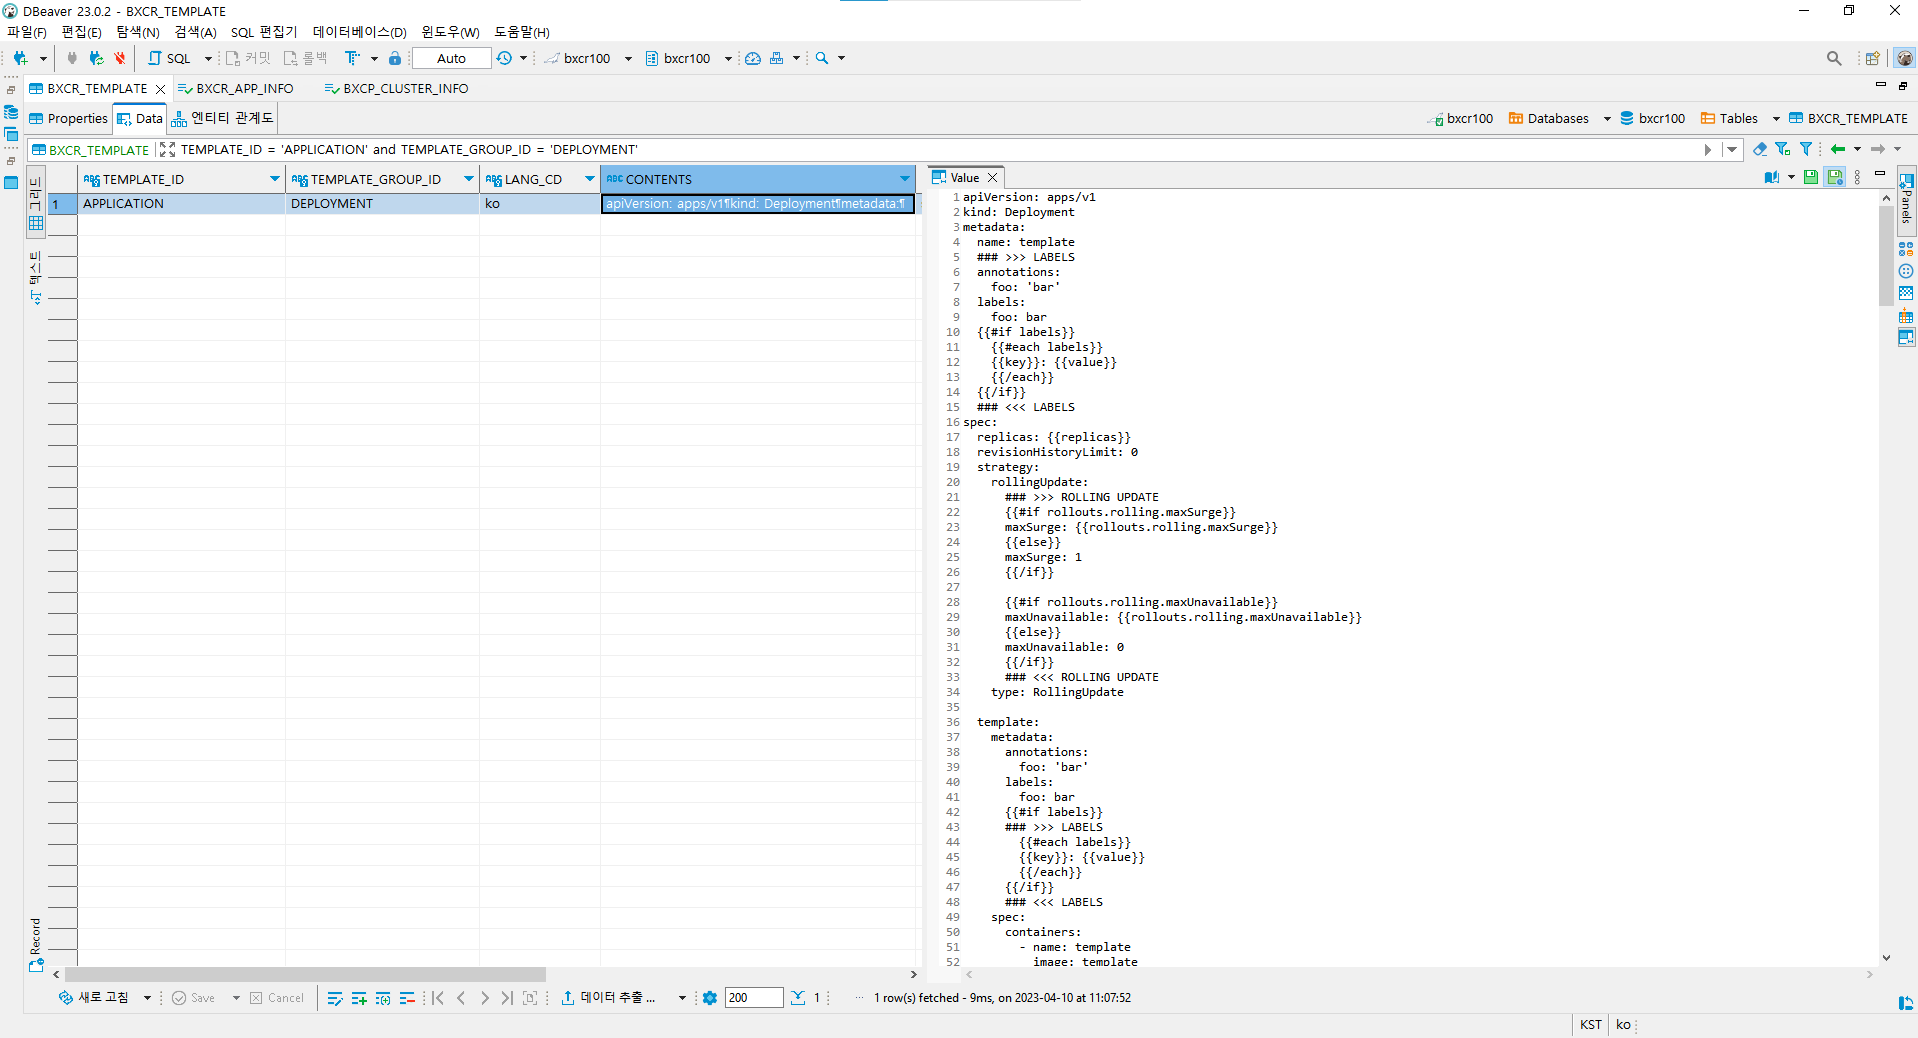This screenshot has width=1918, height=1038.
Task: Click the reconnect (invalidate) plug icon
Action: pos(96,58)
